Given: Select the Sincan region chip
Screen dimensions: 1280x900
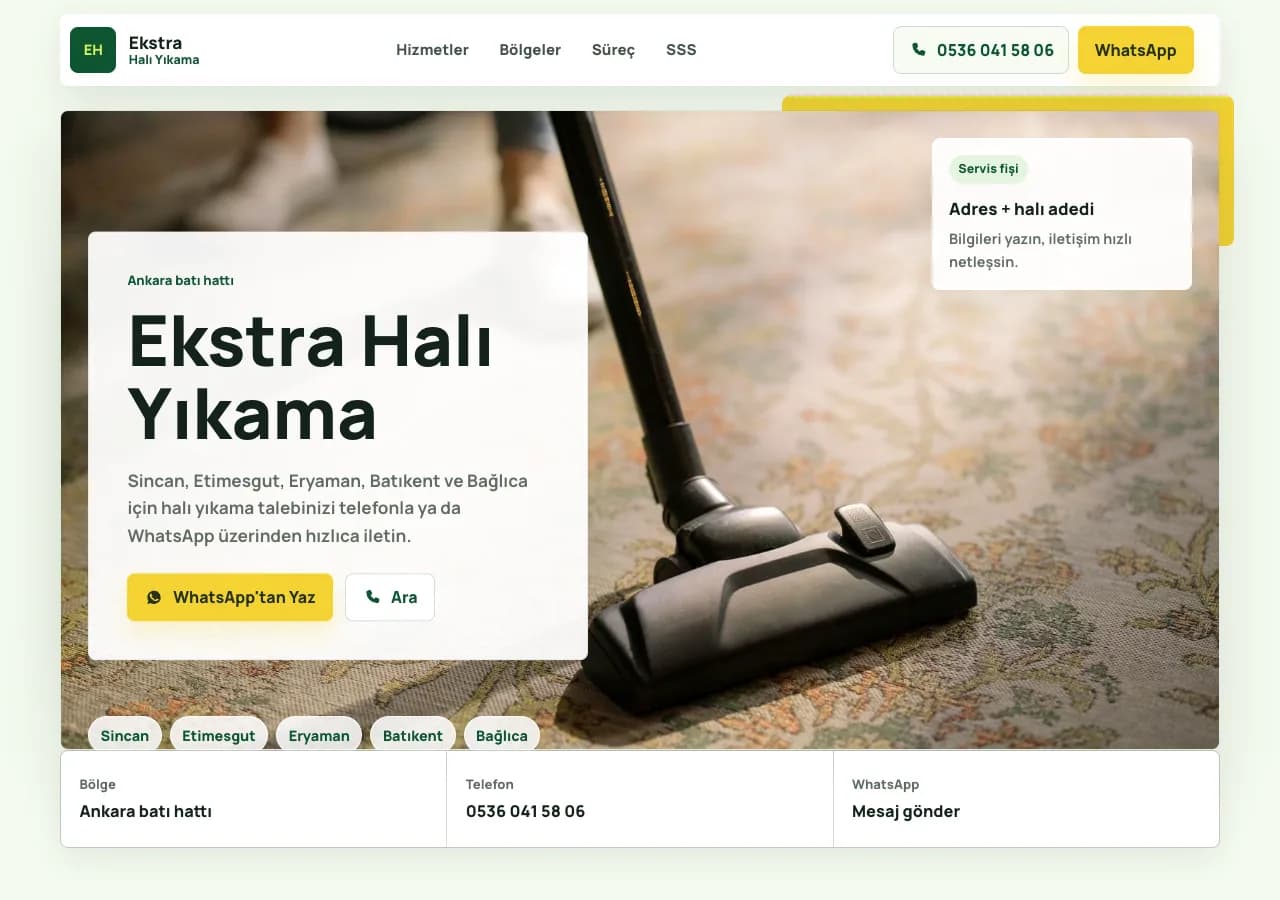Looking at the screenshot, I should pos(125,735).
